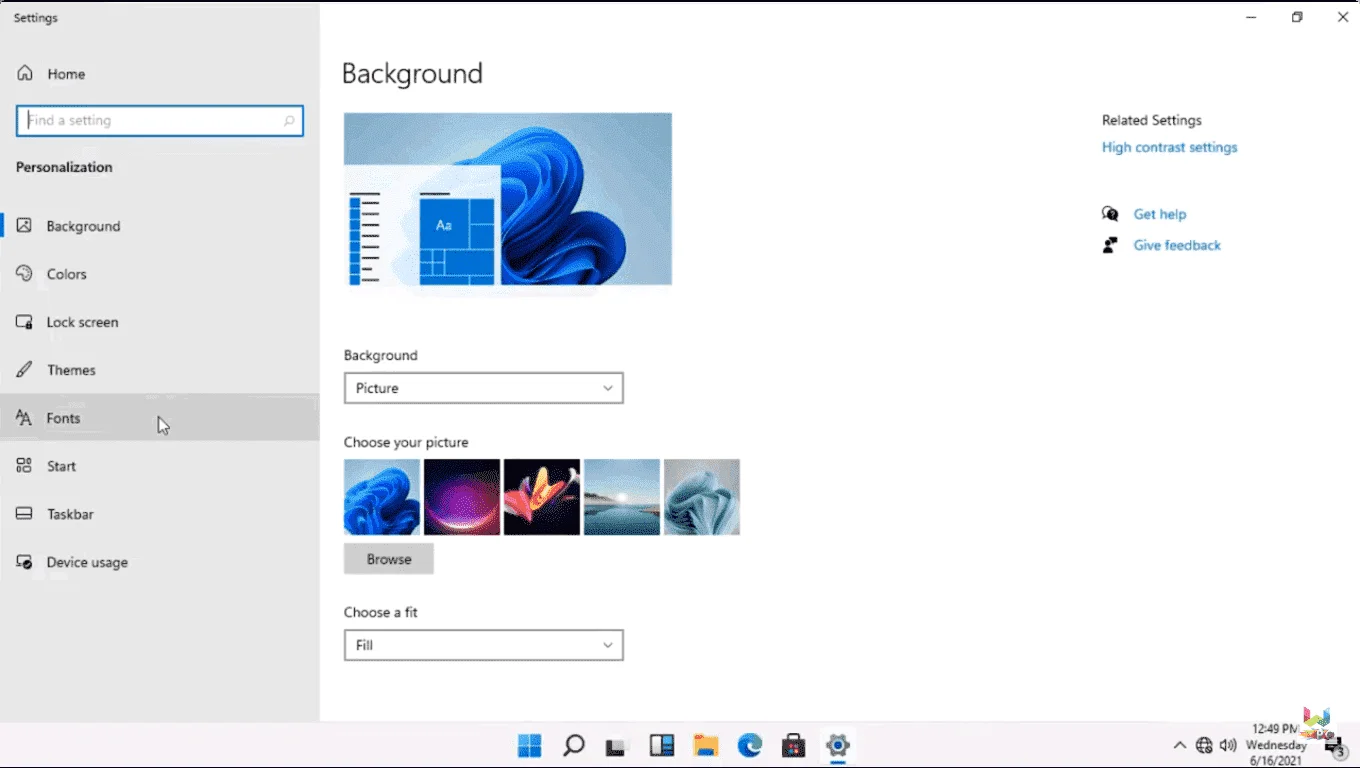
Task: Show hidden tray icons chevron
Action: pos(1180,745)
